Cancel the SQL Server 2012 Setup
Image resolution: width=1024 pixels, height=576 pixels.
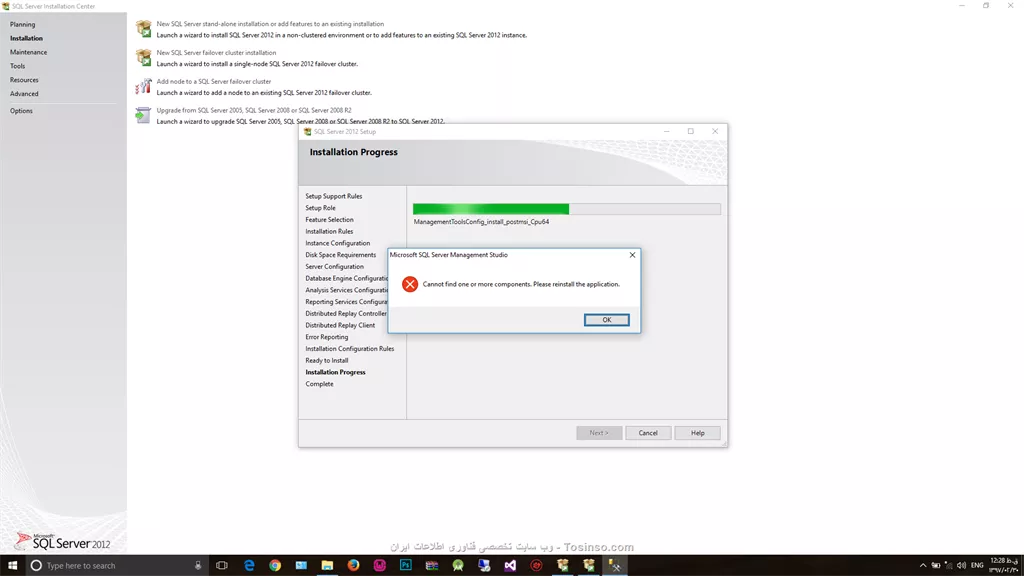pos(648,433)
